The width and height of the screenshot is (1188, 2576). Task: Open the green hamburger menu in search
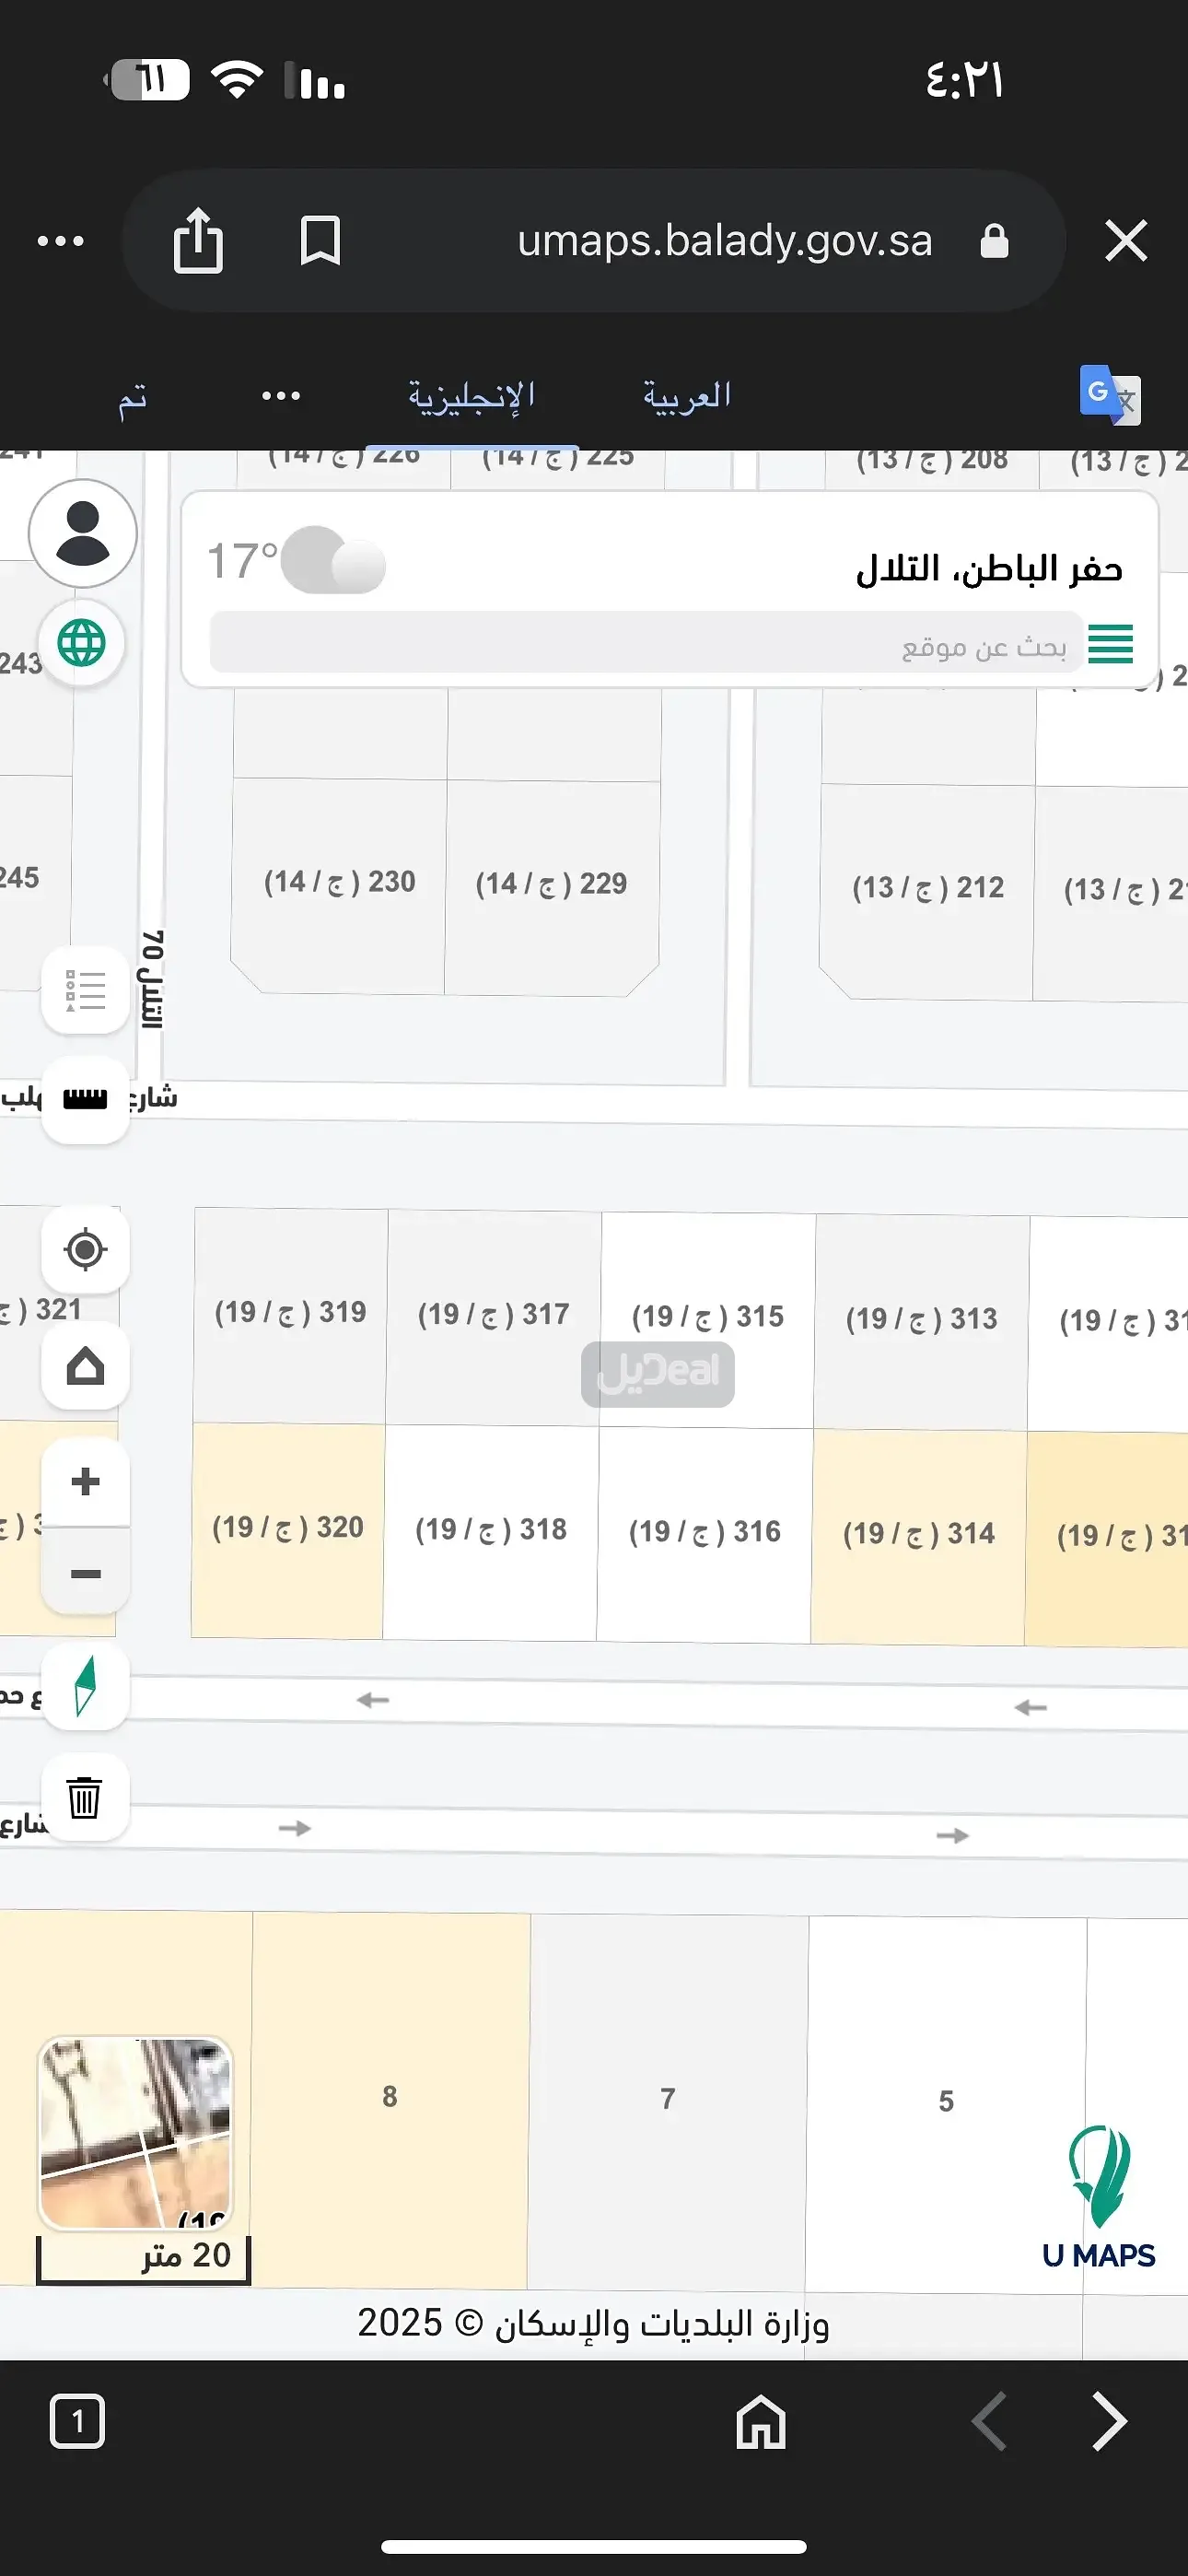tap(1110, 644)
